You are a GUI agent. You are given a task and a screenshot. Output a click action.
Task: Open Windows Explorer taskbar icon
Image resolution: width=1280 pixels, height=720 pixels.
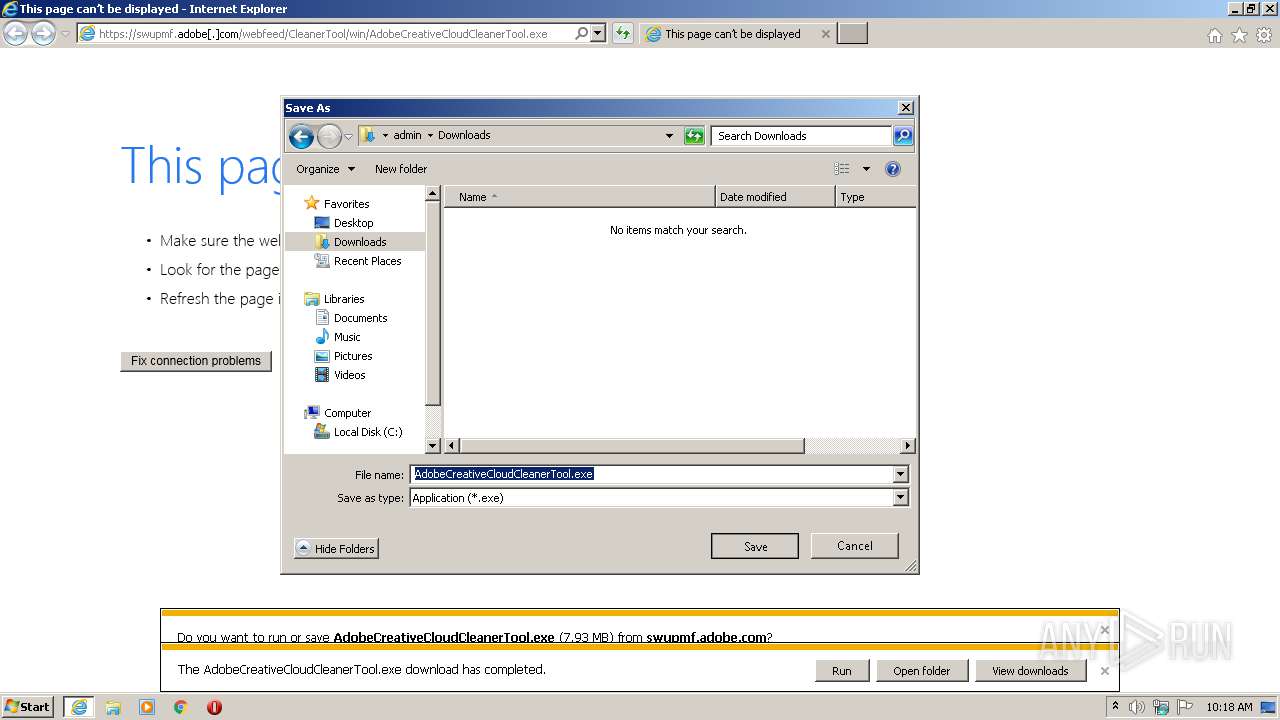click(113, 707)
